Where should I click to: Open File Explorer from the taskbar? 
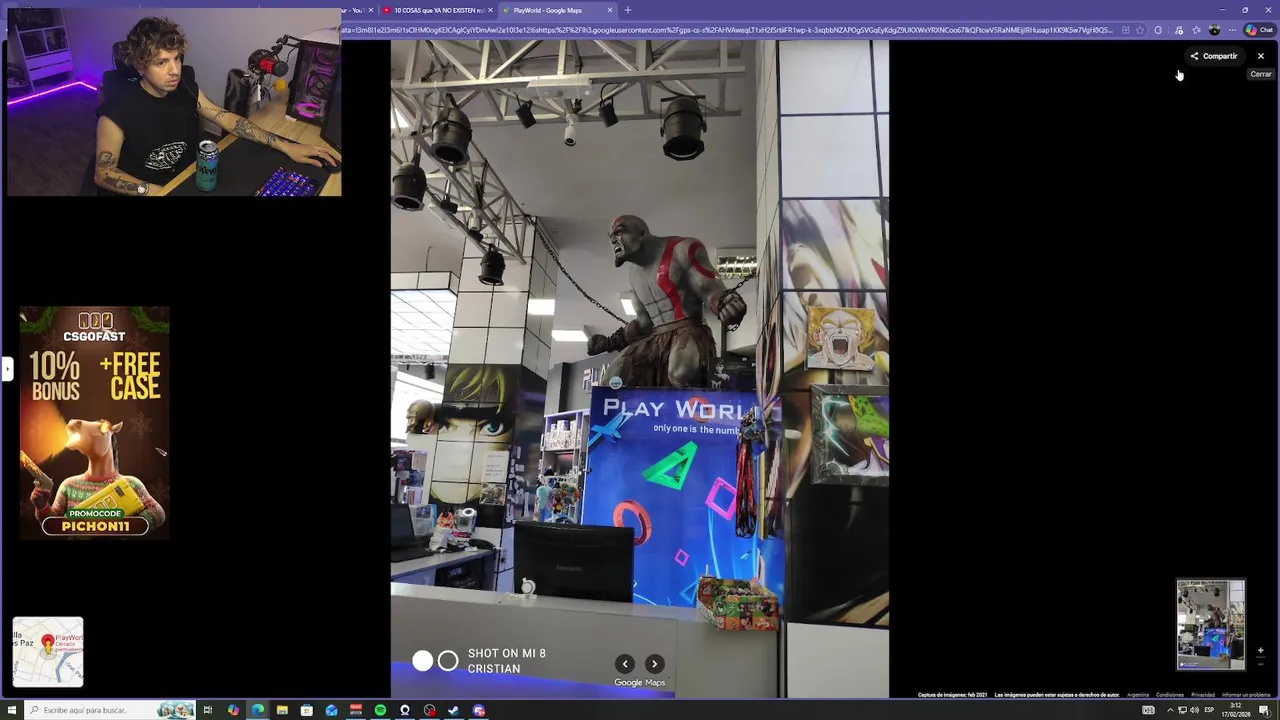tap(282, 710)
